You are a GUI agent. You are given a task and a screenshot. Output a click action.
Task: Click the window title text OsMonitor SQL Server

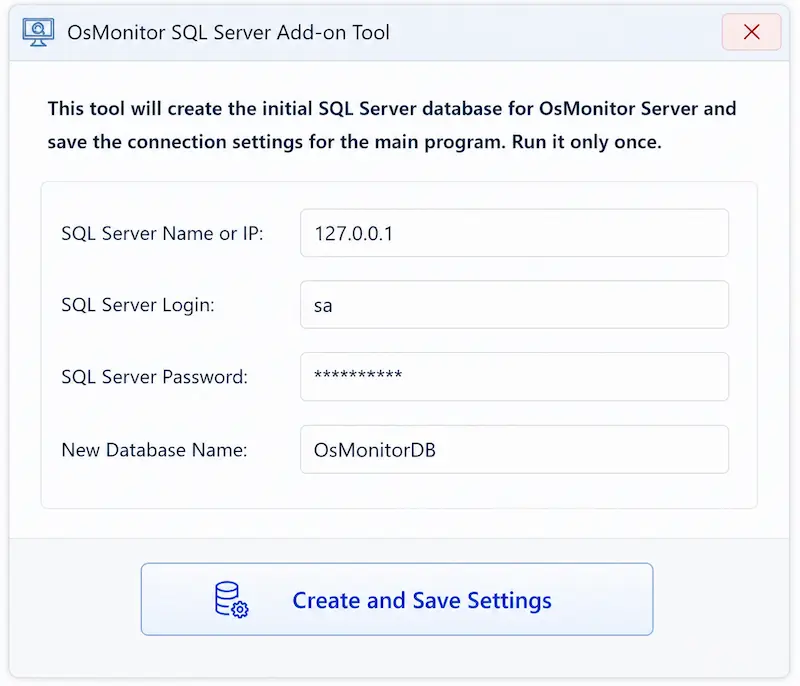(169, 33)
